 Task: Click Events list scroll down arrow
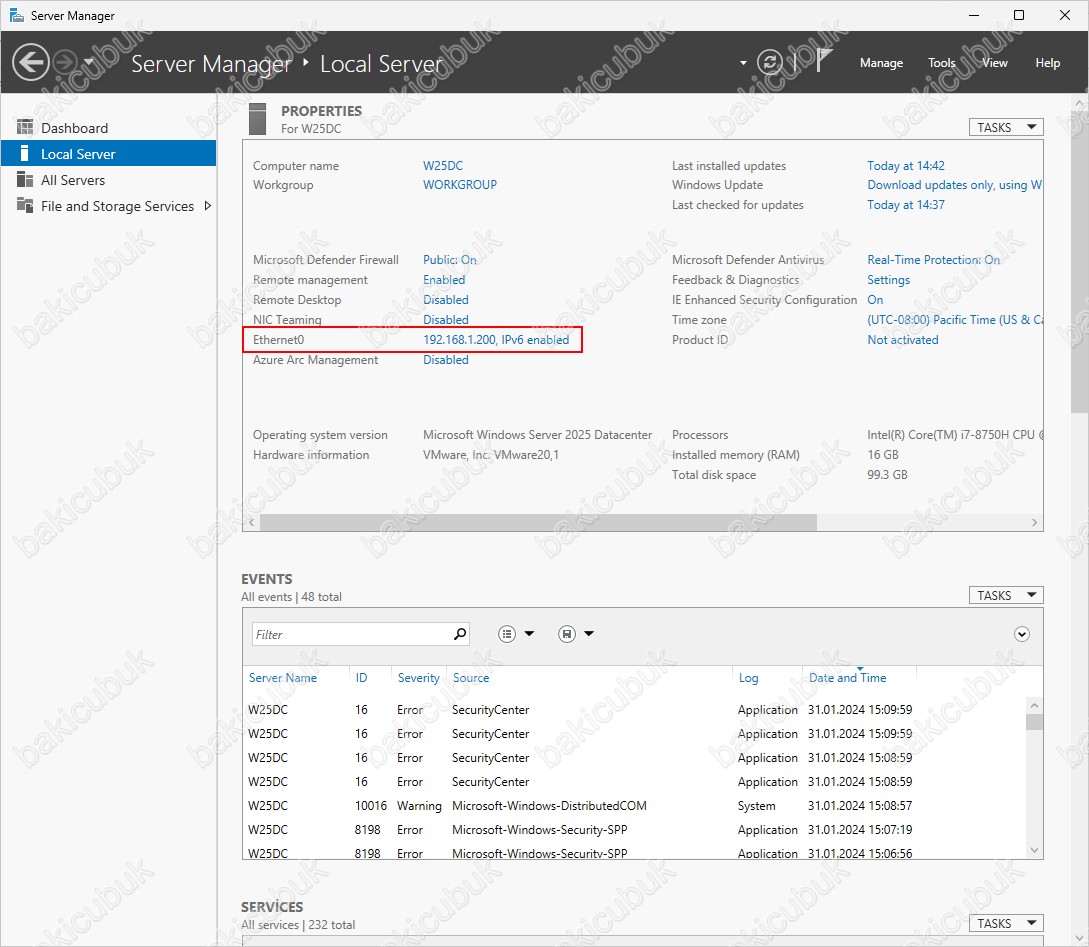point(1034,850)
